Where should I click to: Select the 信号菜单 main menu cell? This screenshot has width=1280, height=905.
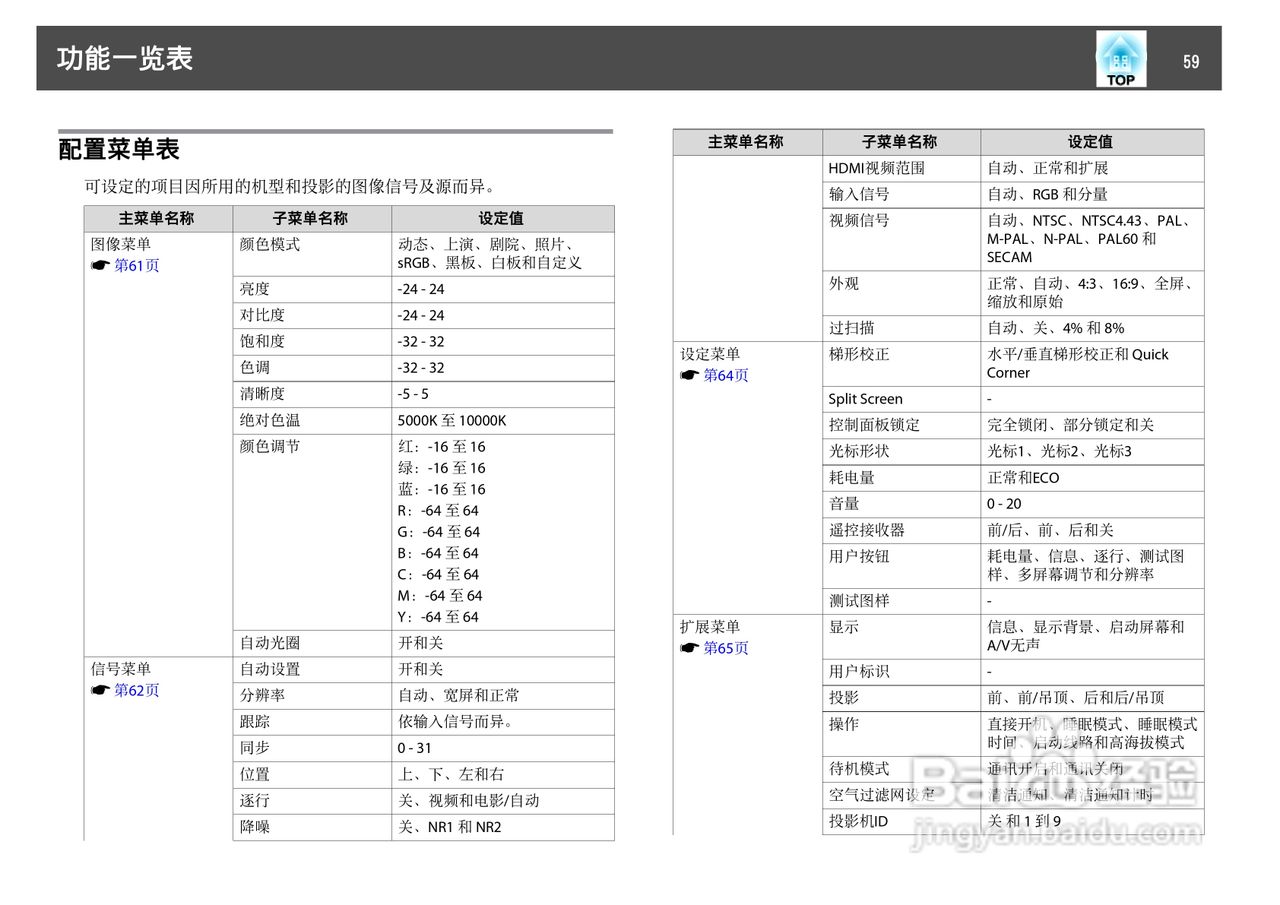158,748
